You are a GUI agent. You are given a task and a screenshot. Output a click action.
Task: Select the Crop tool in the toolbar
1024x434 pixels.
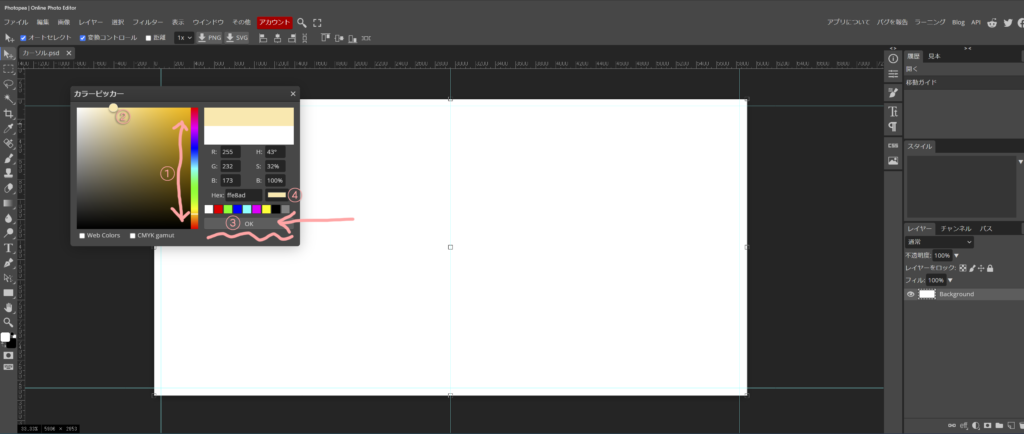tap(8, 114)
